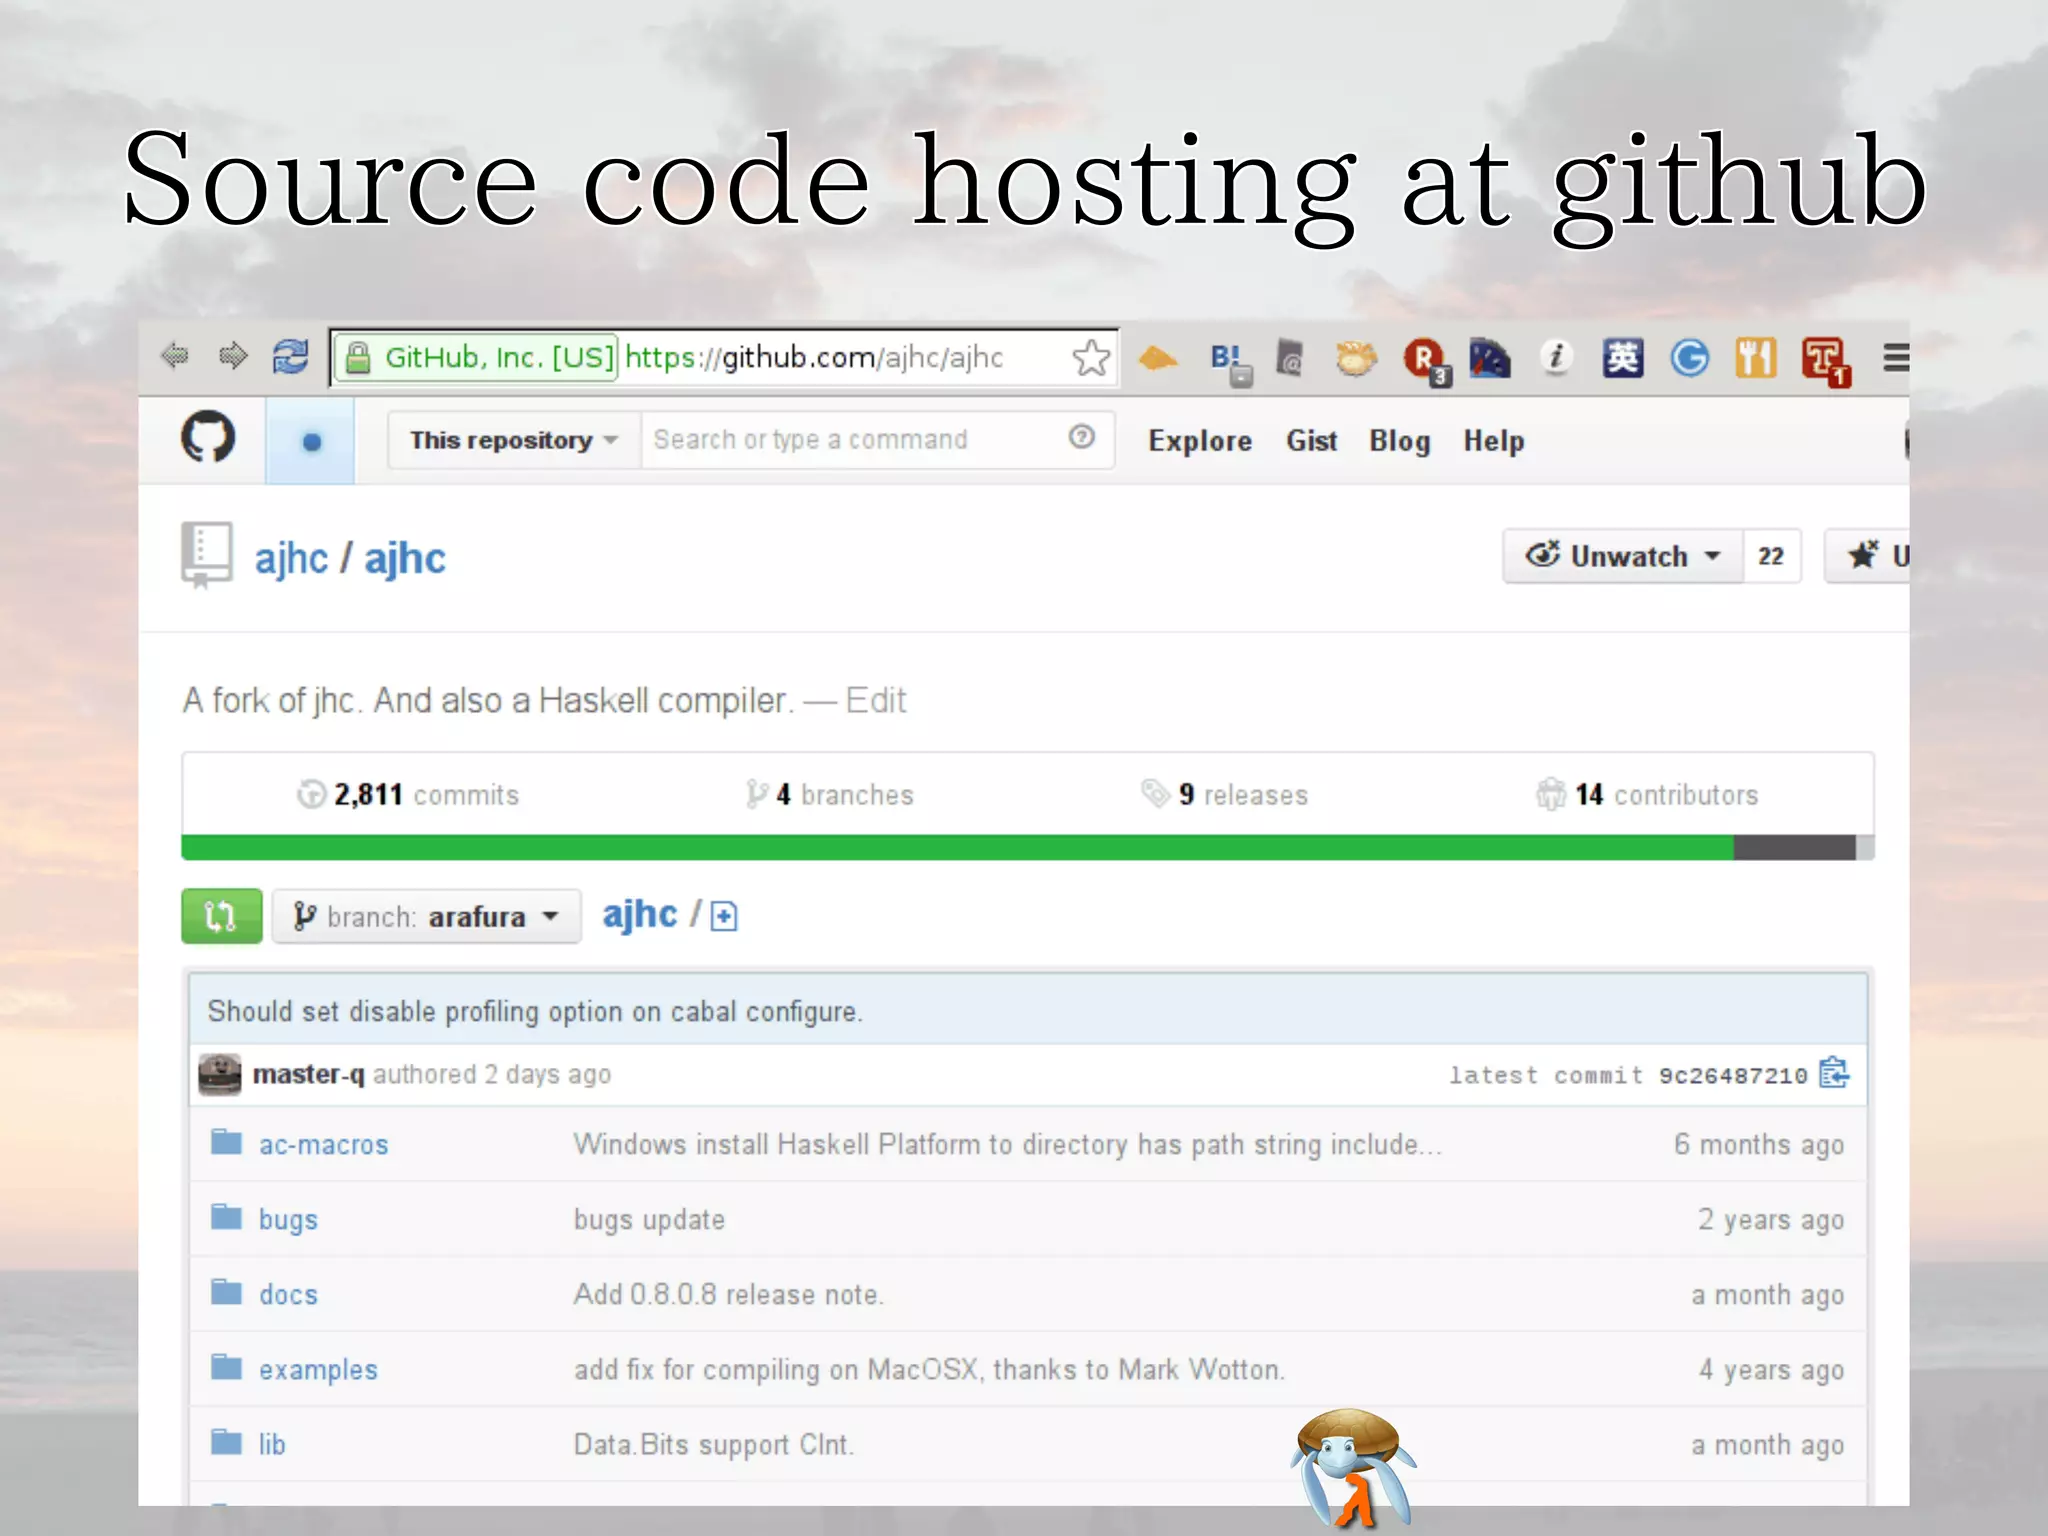The height and width of the screenshot is (1536, 2048).
Task: Click the red T extension icon
Action: 1825,361
